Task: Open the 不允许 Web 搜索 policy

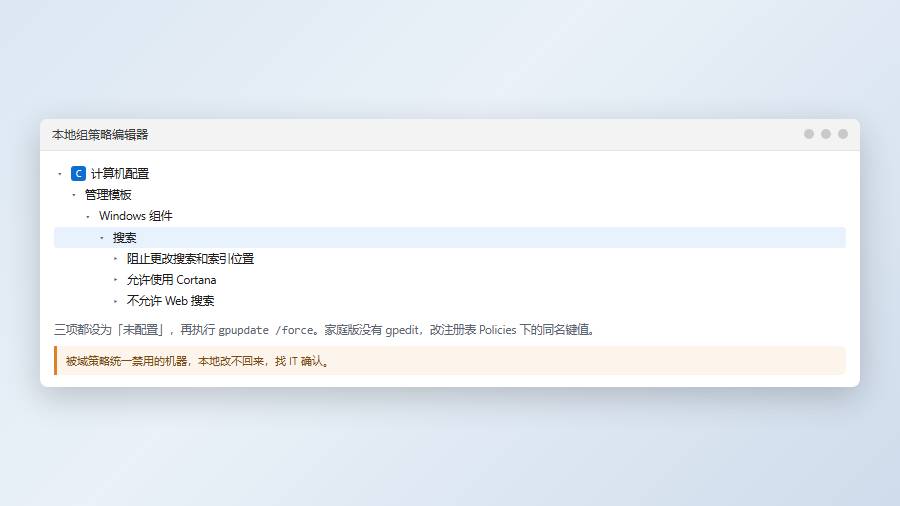Action: point(170,301)
